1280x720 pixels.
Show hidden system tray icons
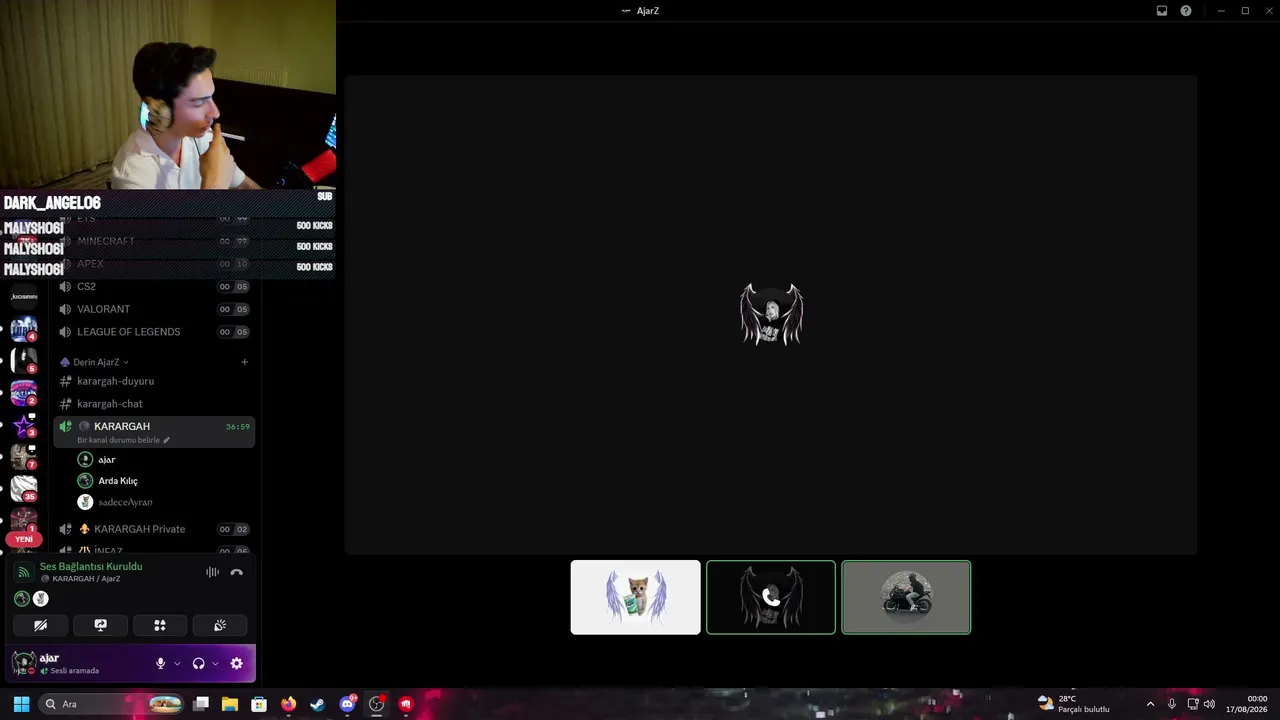[x=1150, y=704]
